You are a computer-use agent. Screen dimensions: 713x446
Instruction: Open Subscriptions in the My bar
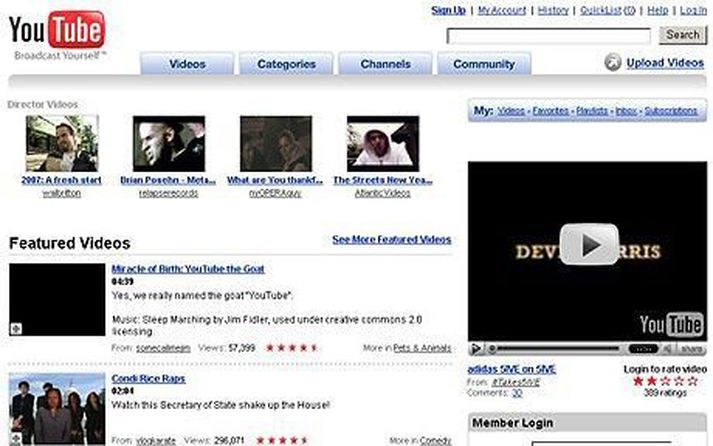pos(671,111)
